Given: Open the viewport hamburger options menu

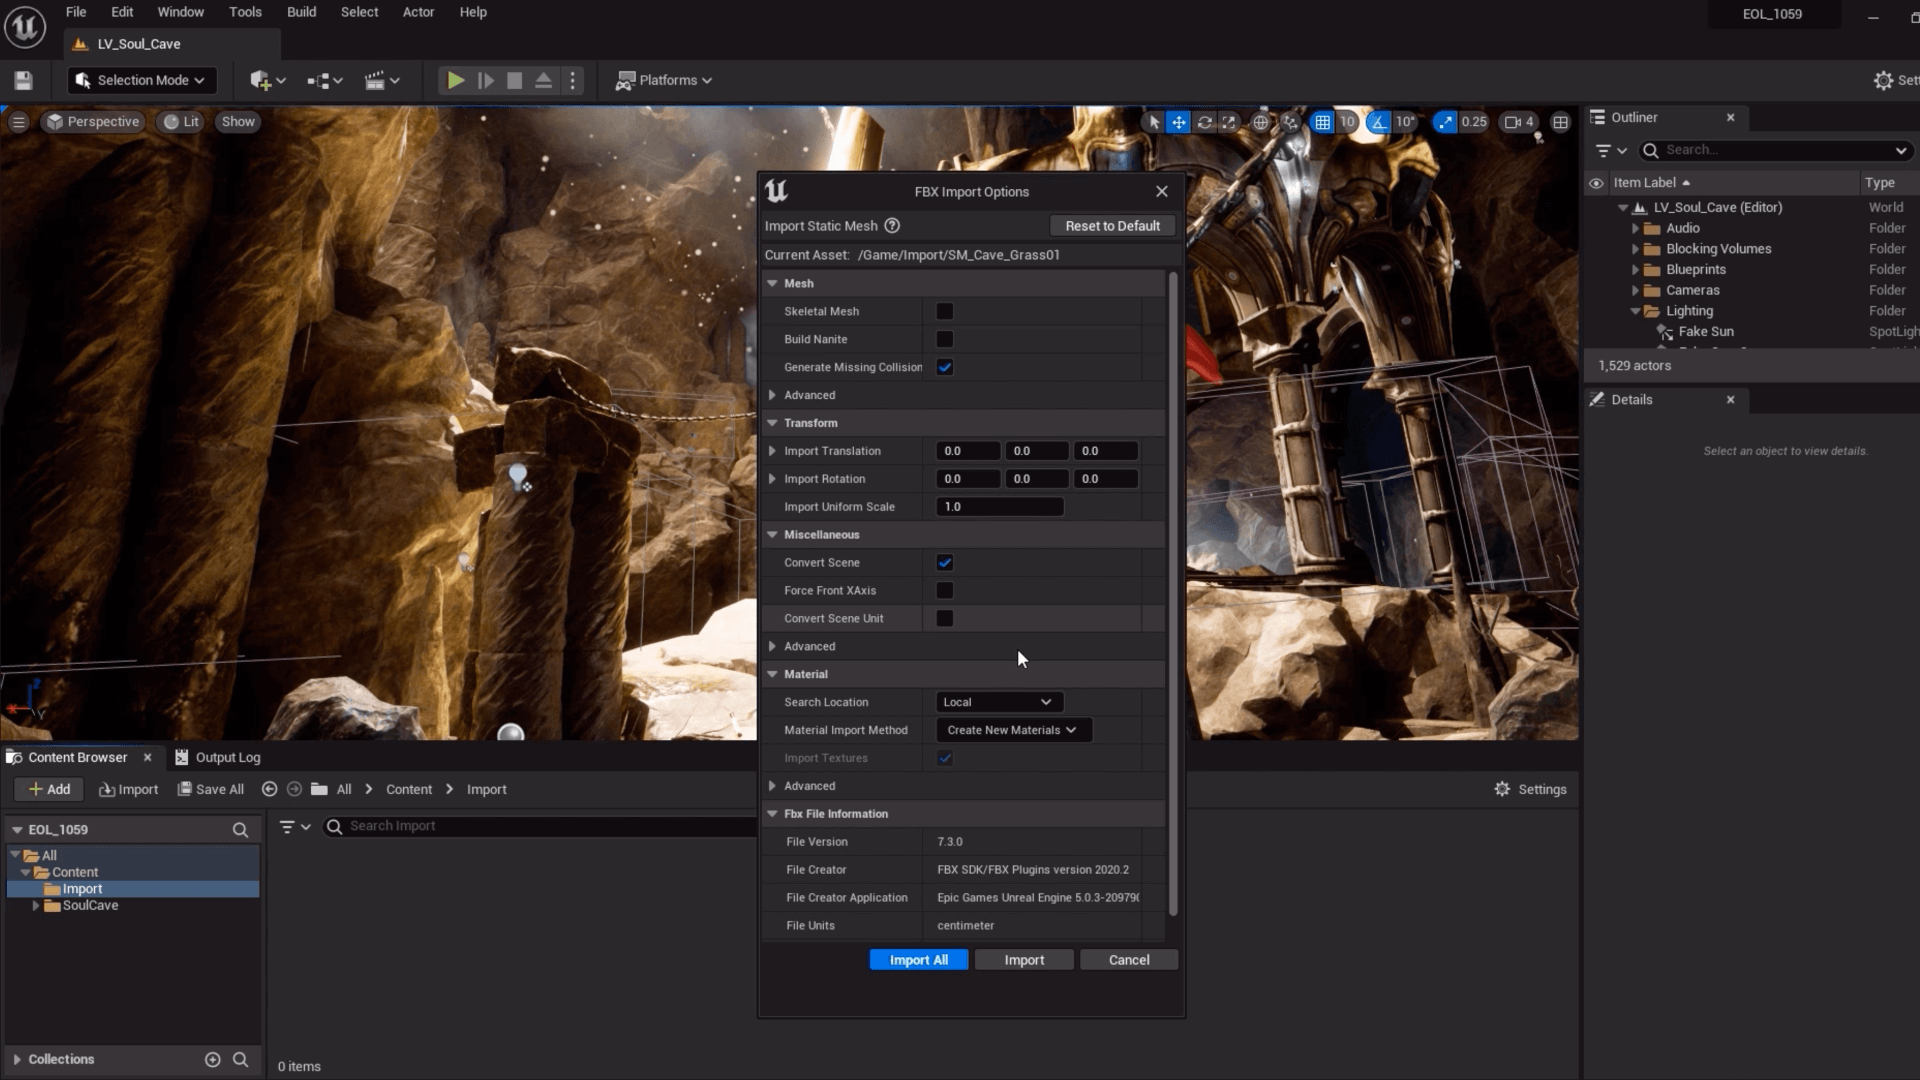Looking at the screenshot, I should coord(18,122).
